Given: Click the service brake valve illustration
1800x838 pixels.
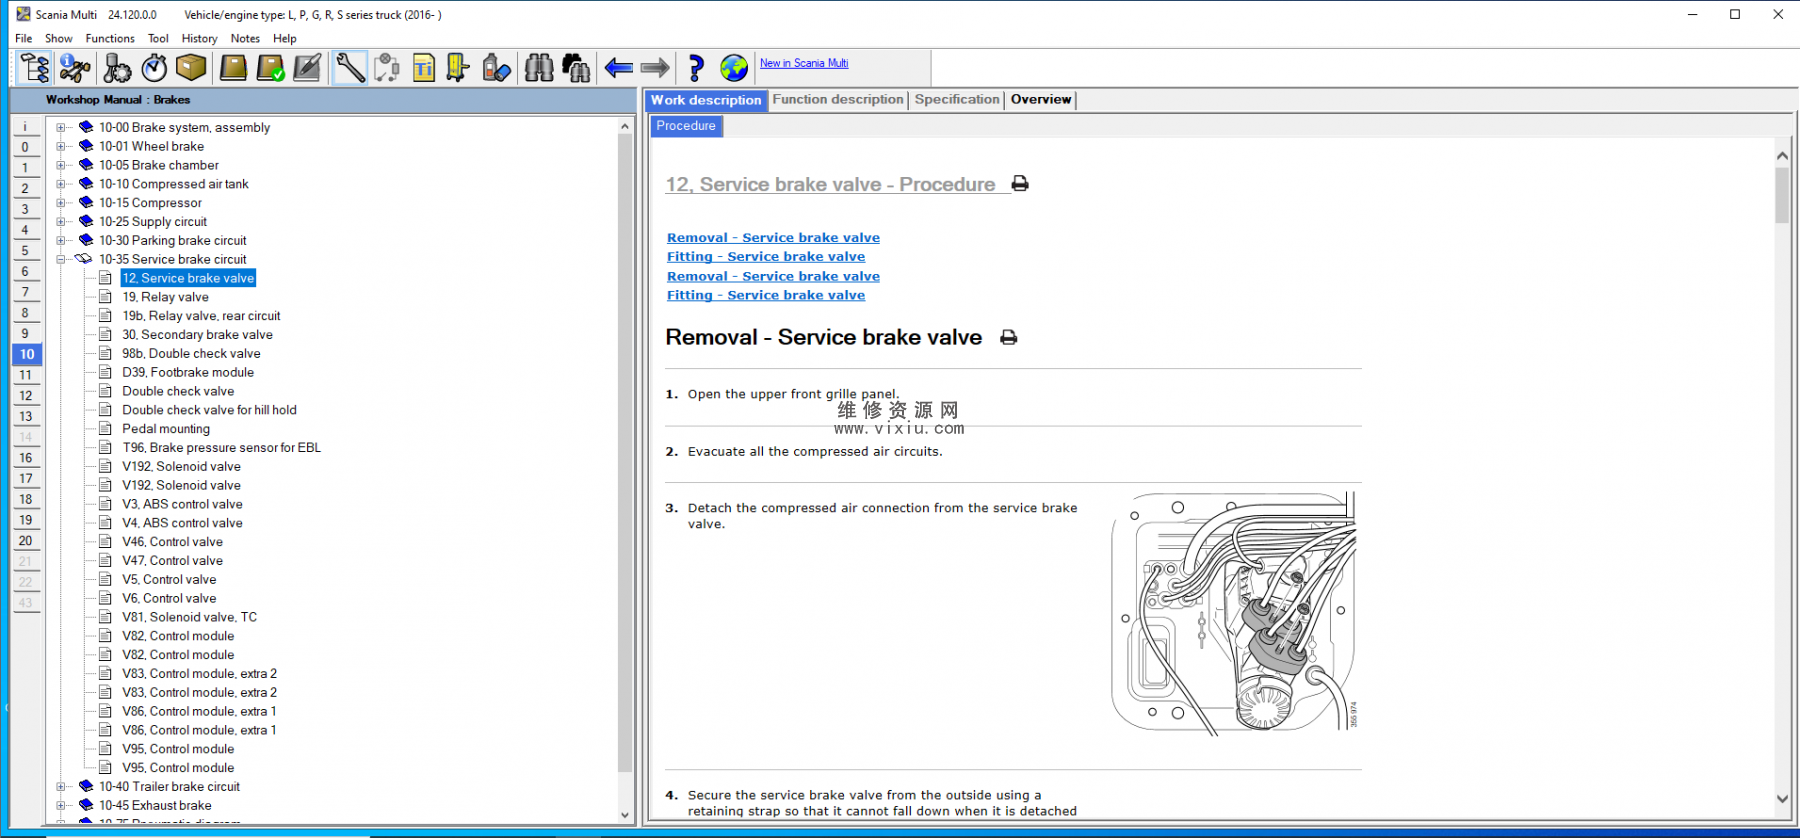Looking at the screenshot, I should pyautogui.click(x=1234, y=613).
